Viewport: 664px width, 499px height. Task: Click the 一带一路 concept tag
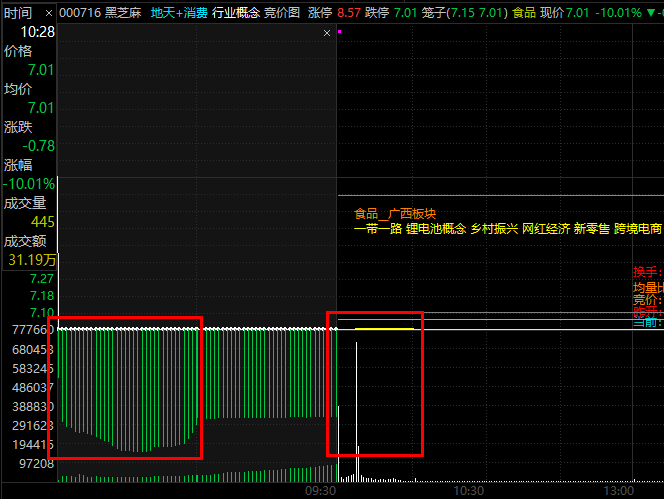click(x=378, y=229)
